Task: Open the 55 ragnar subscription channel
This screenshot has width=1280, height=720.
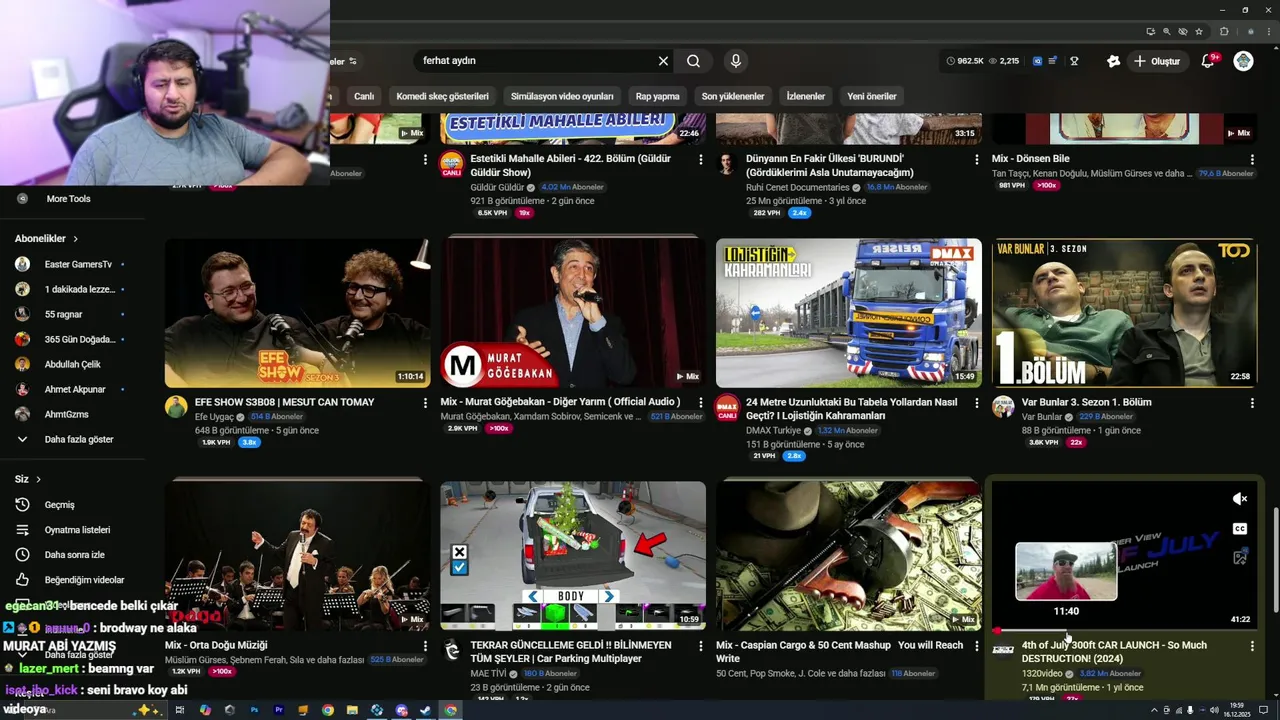Action: click(x=72, y=314)
